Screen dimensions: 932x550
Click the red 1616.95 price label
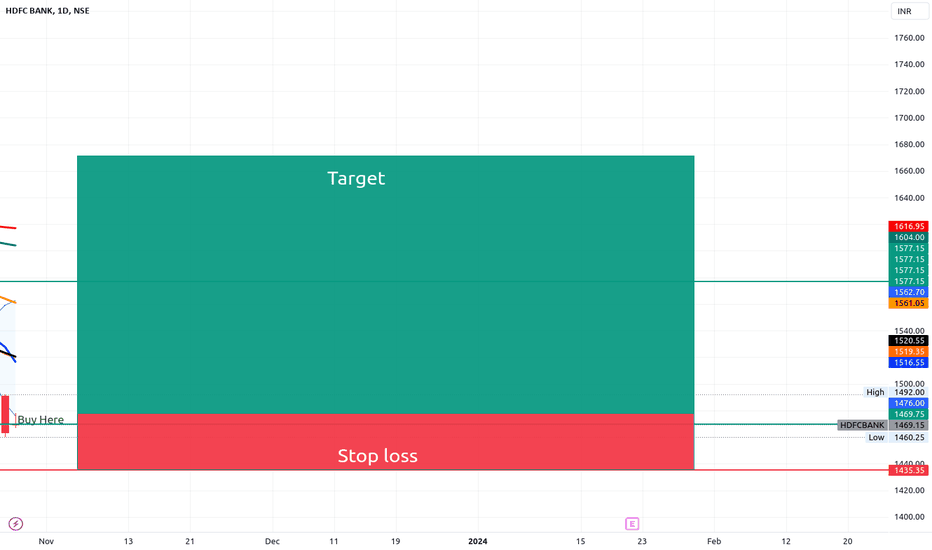909,227
